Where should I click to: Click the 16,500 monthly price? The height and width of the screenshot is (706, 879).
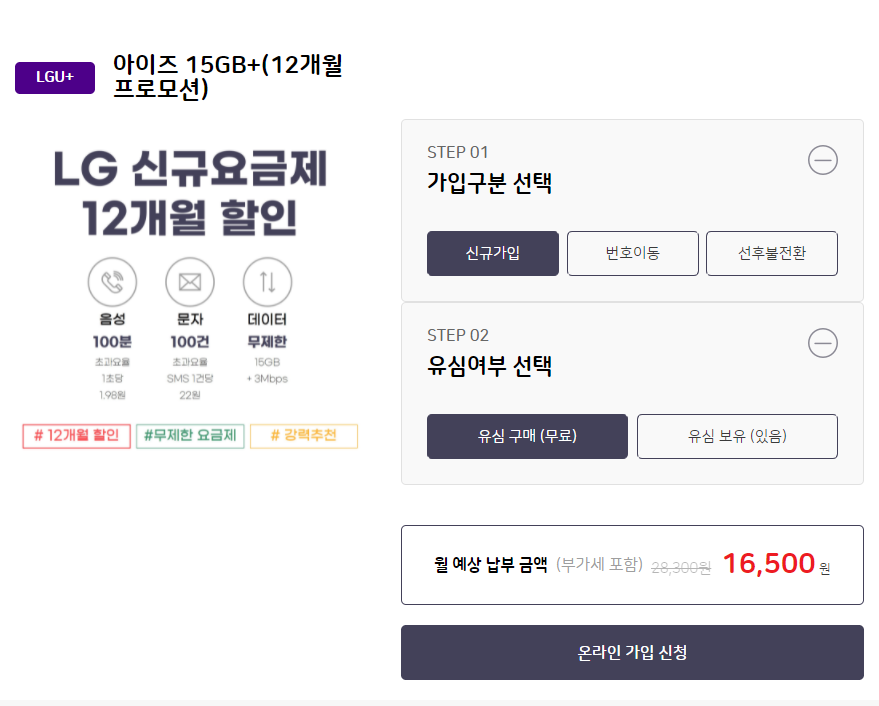click(768, 564)
